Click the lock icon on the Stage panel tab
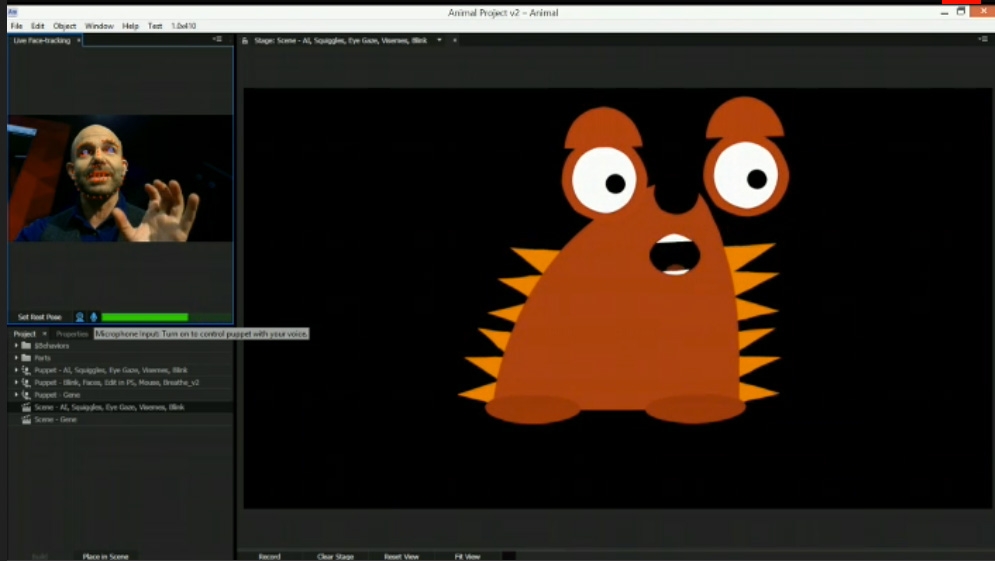Viewport: 995px width, 561px height. pyautogui.click(x=245, y=41)
